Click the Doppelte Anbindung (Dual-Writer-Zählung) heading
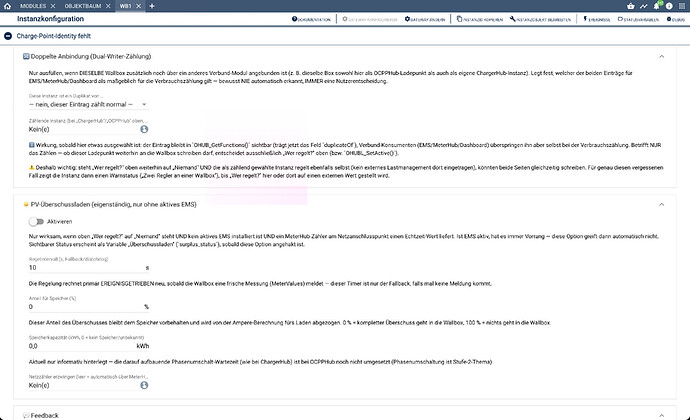 pyautogui.click(x=91, y=56)
